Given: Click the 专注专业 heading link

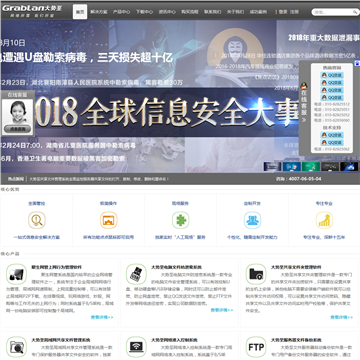Looking at the screenshot, I should click(x=324, y=203).
